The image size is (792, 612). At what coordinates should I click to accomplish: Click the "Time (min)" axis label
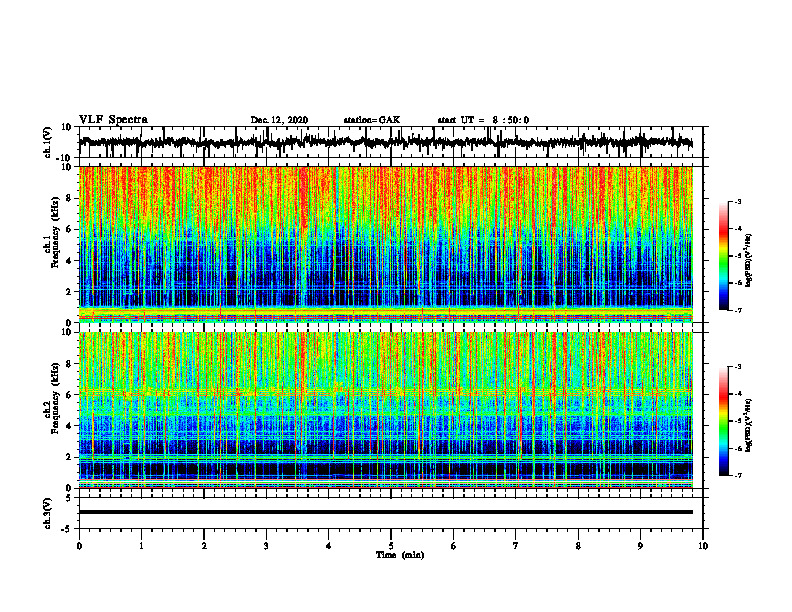[x=400, y=555]
